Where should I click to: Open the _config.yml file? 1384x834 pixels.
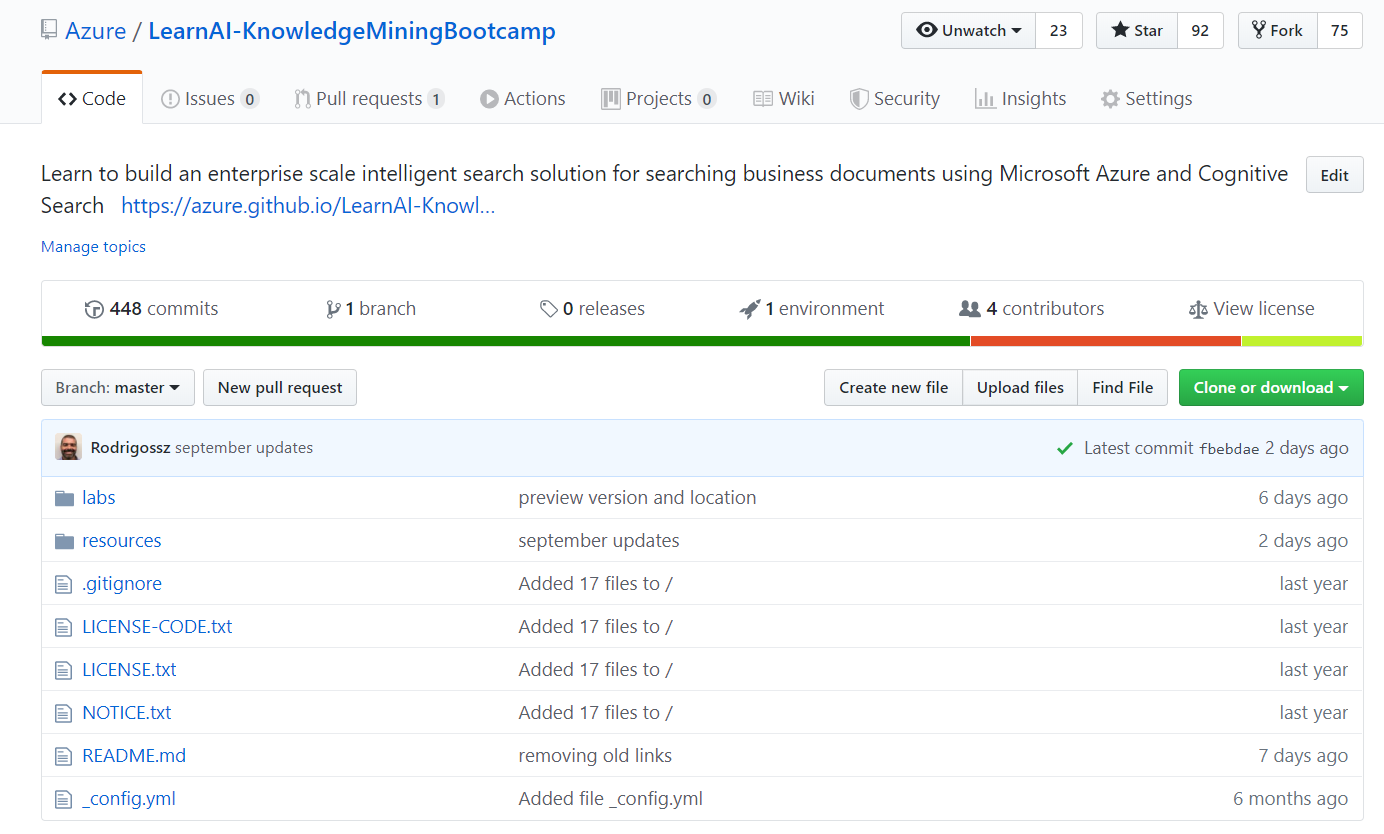[129, 799]
